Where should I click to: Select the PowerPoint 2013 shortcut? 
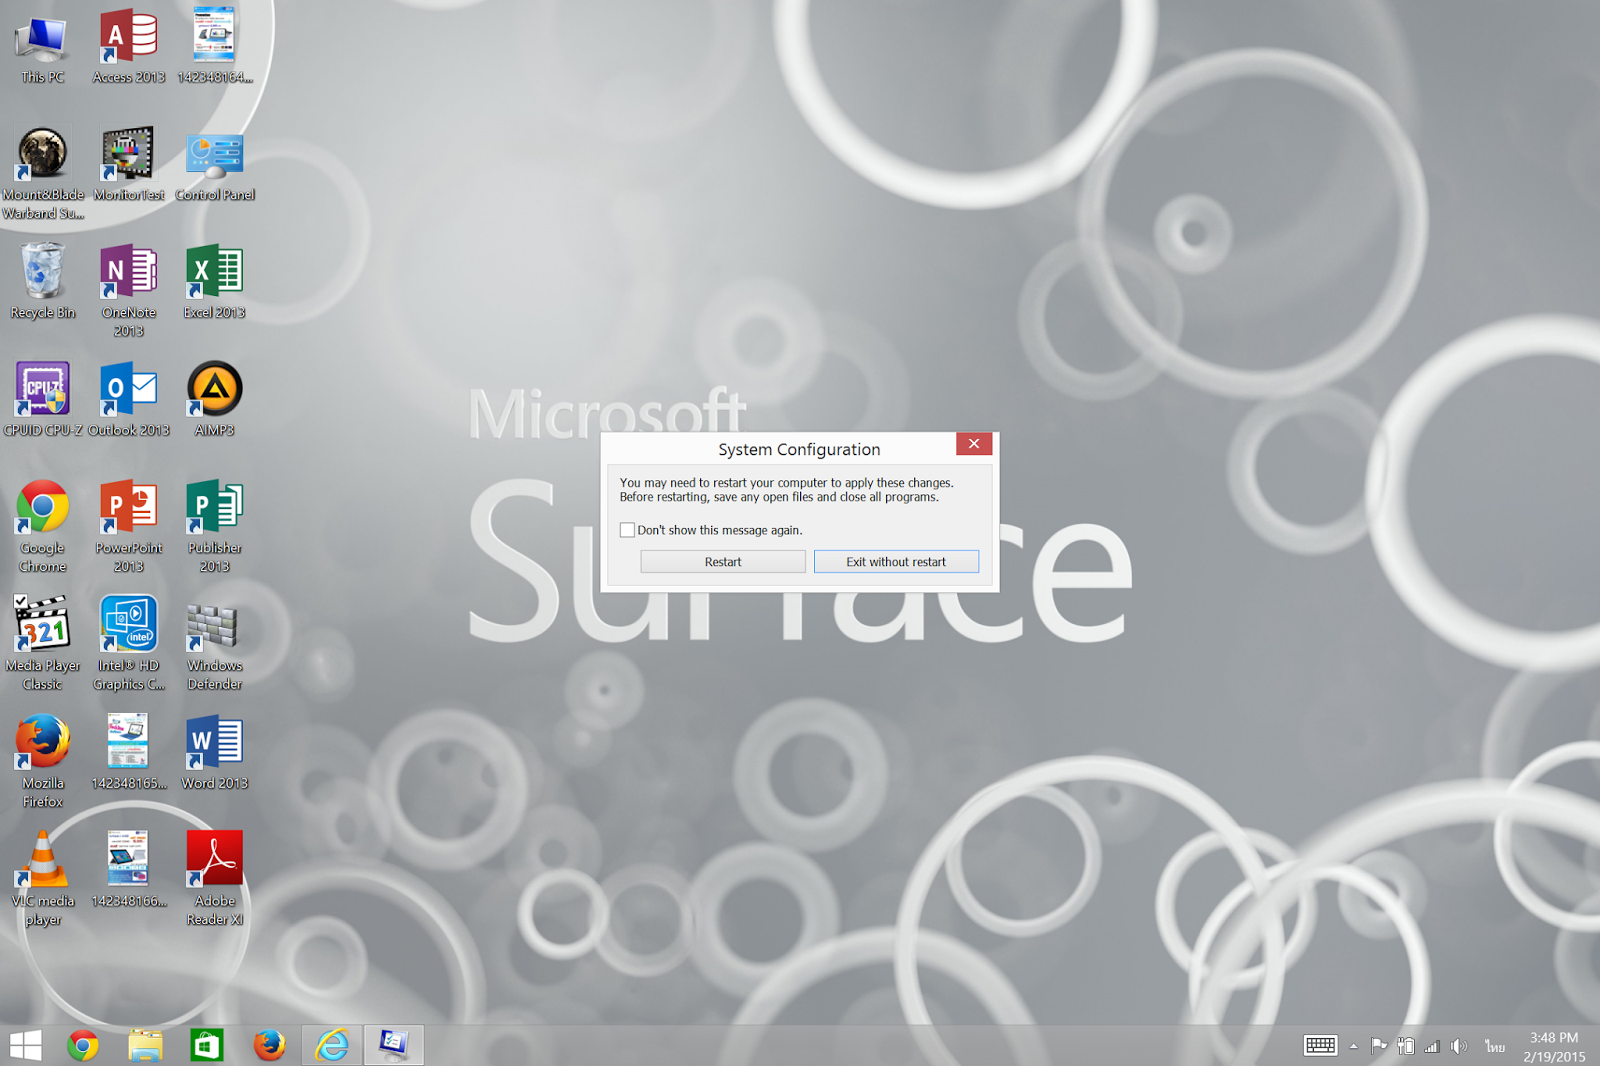129,527
